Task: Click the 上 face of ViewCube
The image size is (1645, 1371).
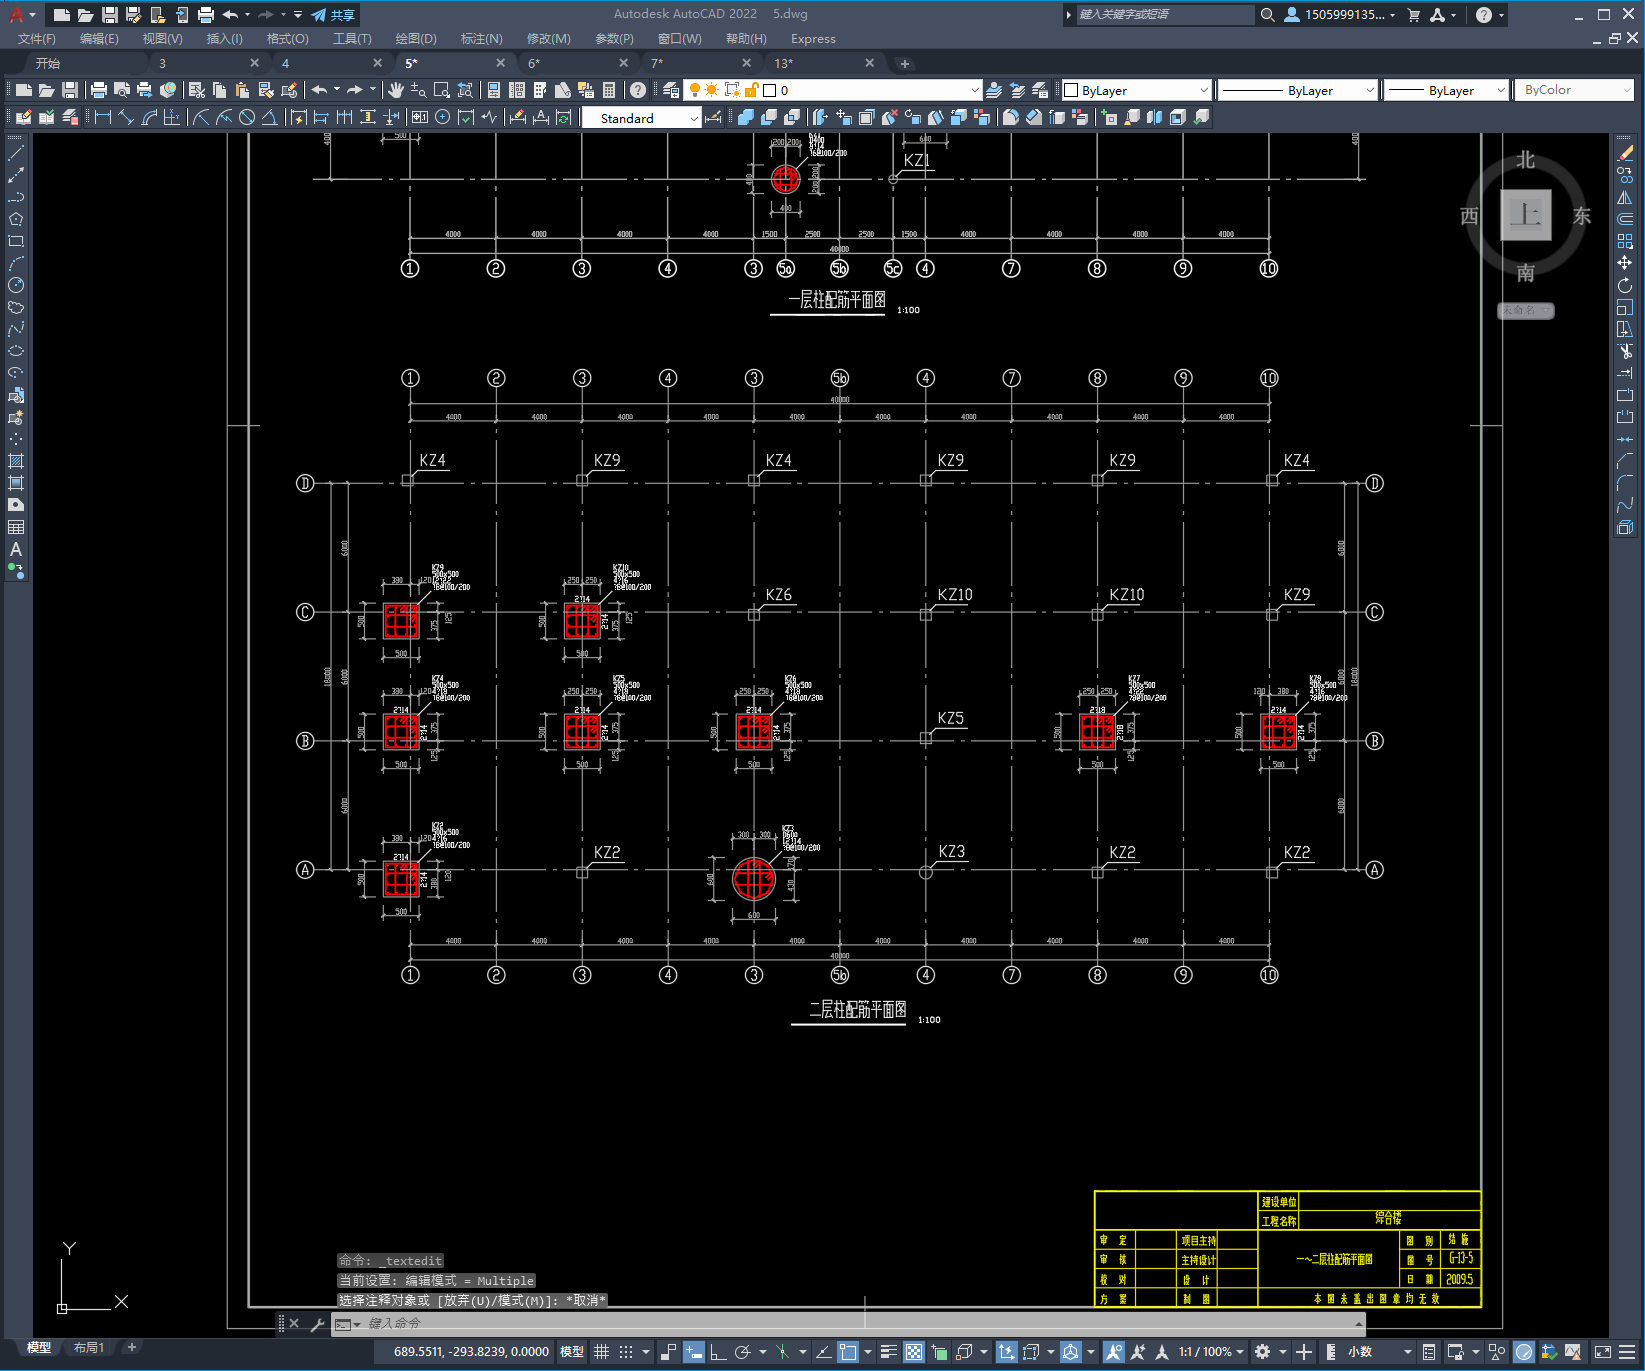Action: click(1525, 215)
